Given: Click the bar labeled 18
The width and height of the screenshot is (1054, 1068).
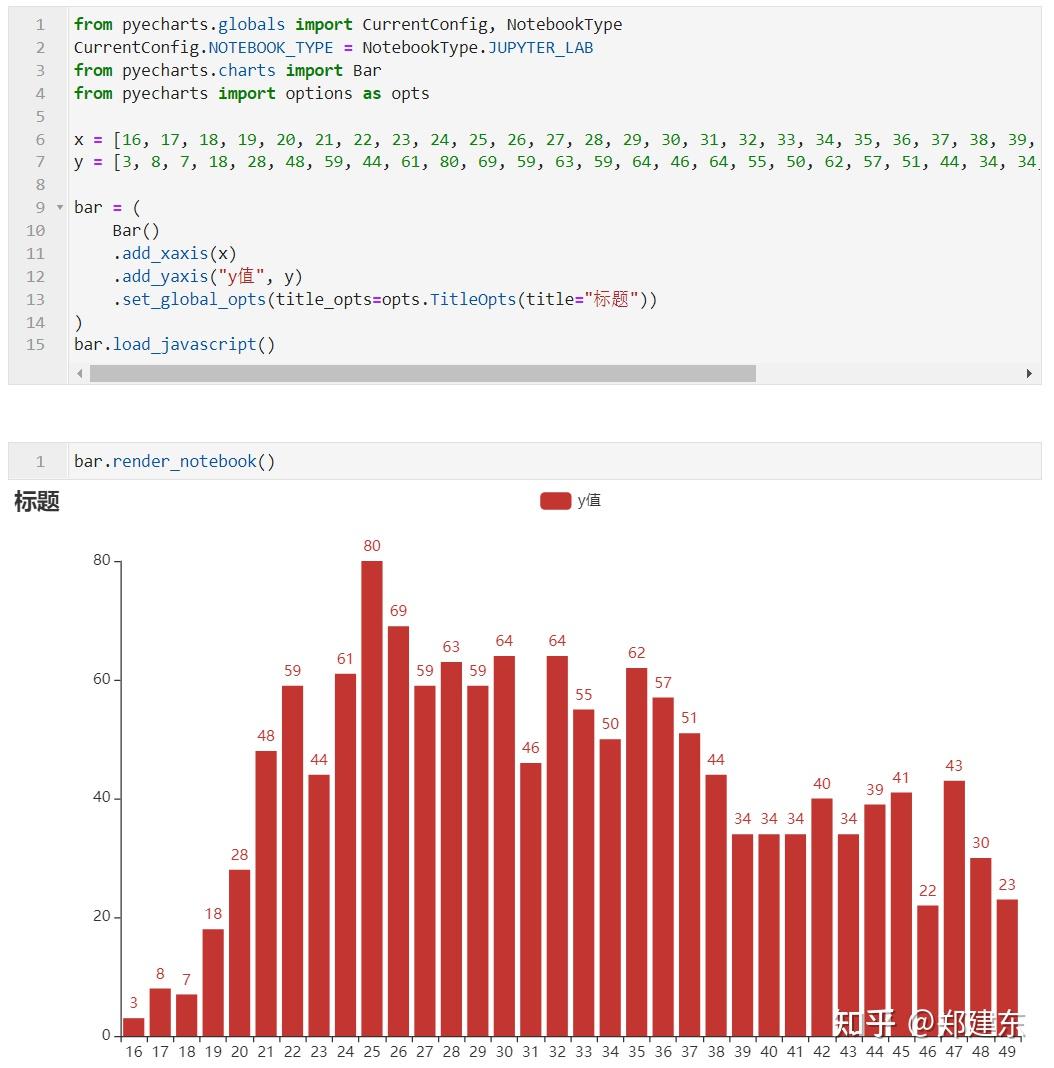Looking at the screenshot, I should coord(213,982).
